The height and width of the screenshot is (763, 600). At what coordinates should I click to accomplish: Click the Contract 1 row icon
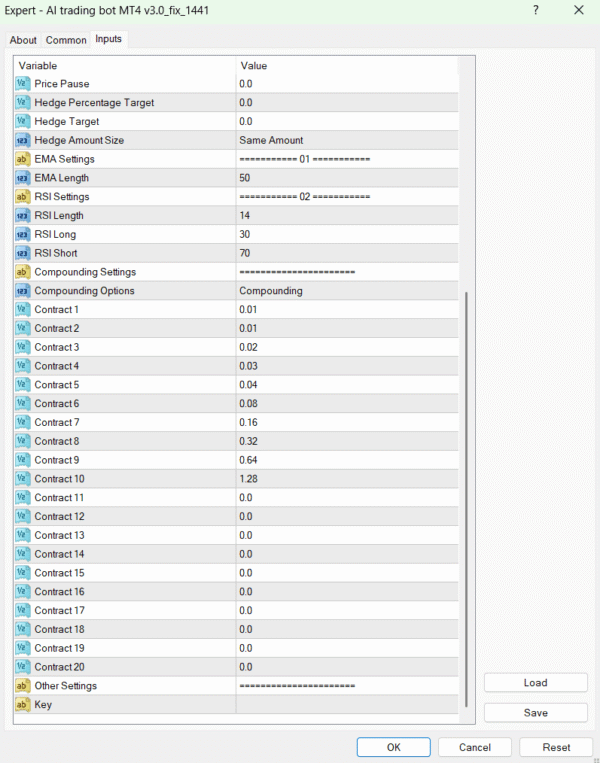[x=22, y=309]
